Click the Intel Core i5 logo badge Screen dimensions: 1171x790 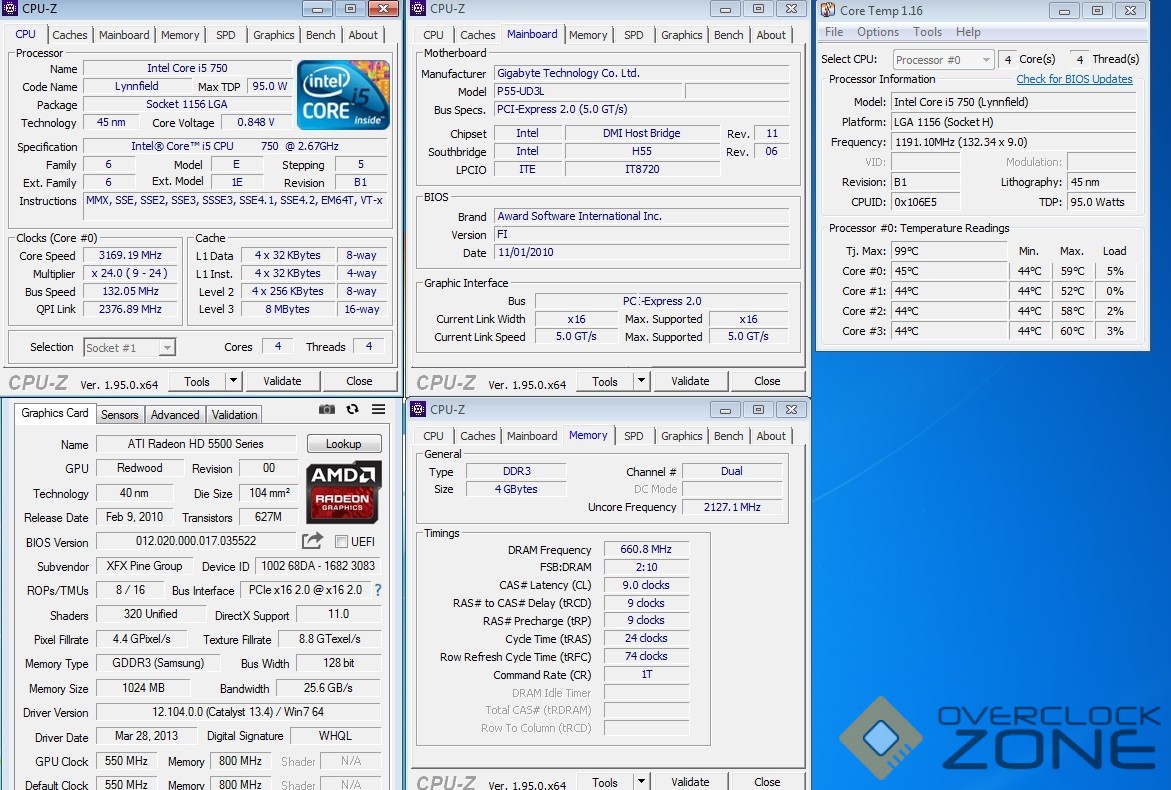click(x=343, y=95)
